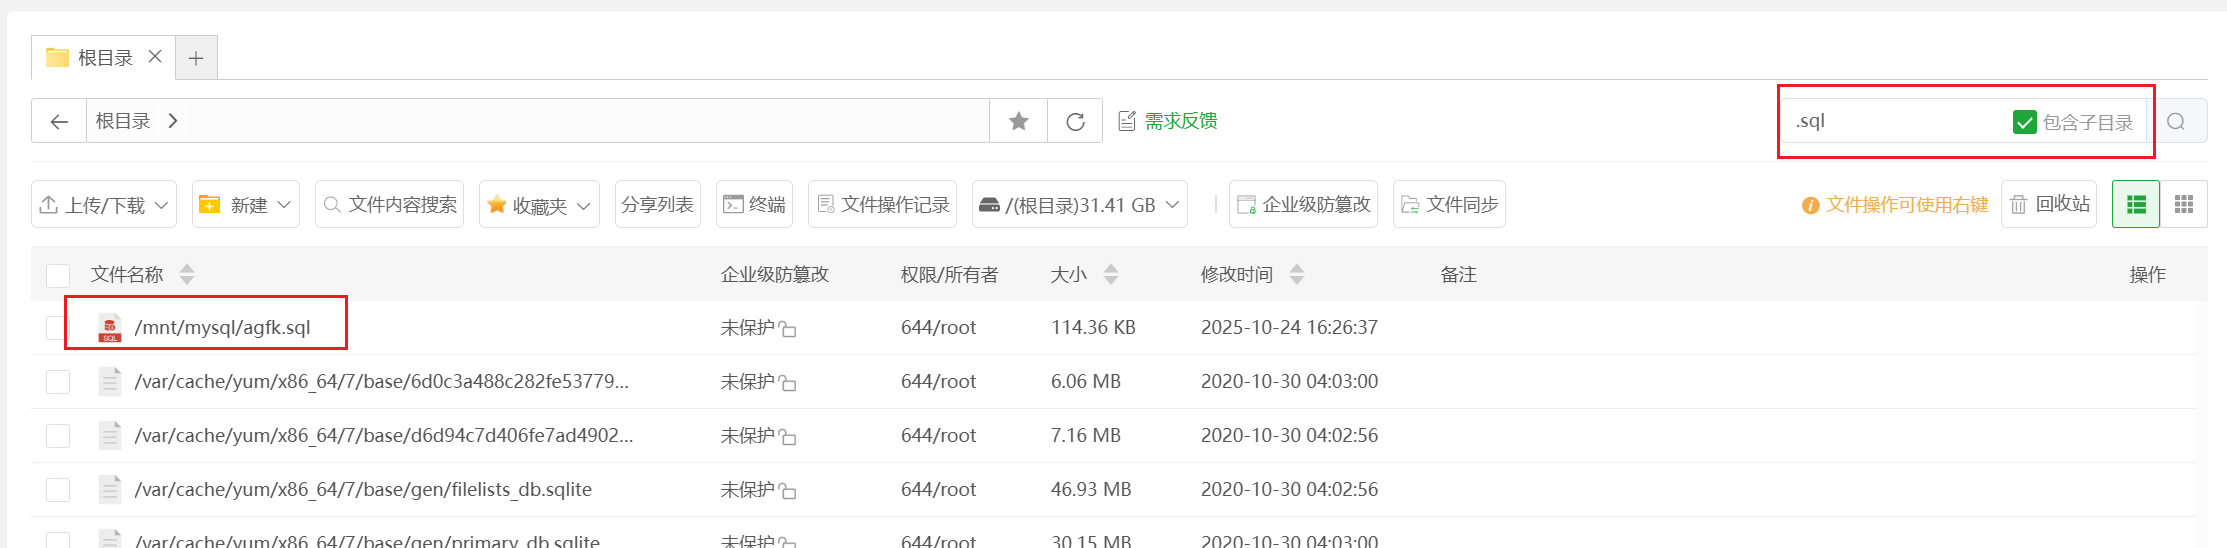This screenshot has width=2227, height=548.
Task: Click lock icon for agfk.sql protection
Action: [x=788, y=329]
